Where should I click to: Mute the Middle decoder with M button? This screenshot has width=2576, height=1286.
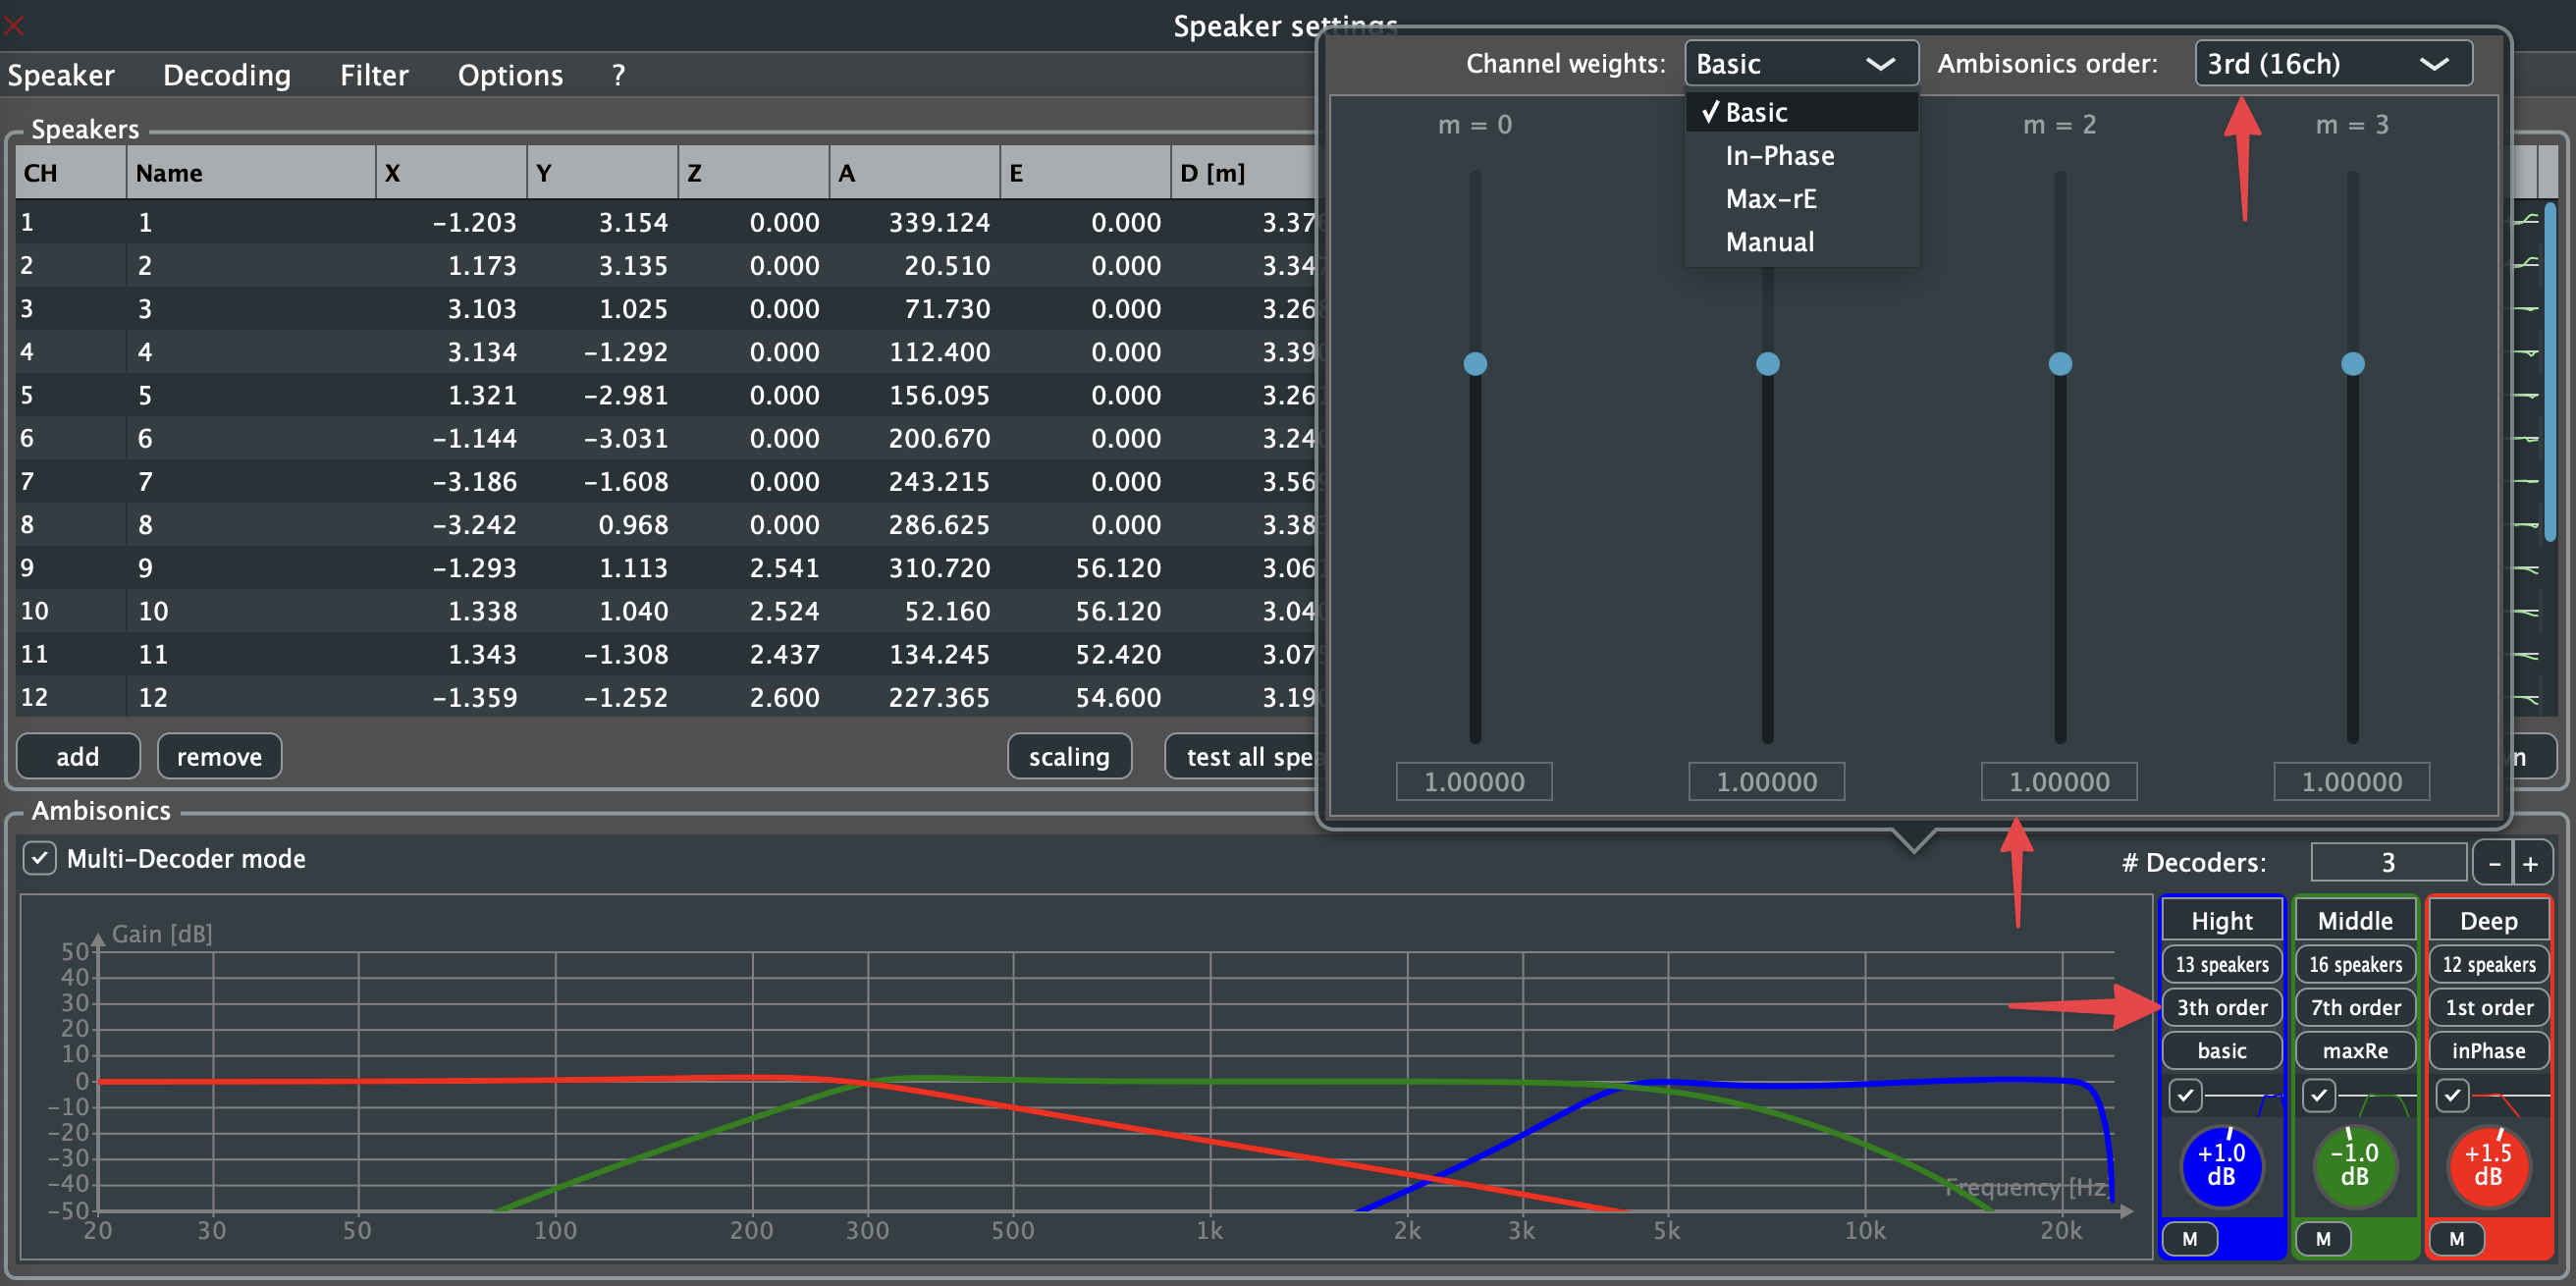click(x=2322, y=1238)
